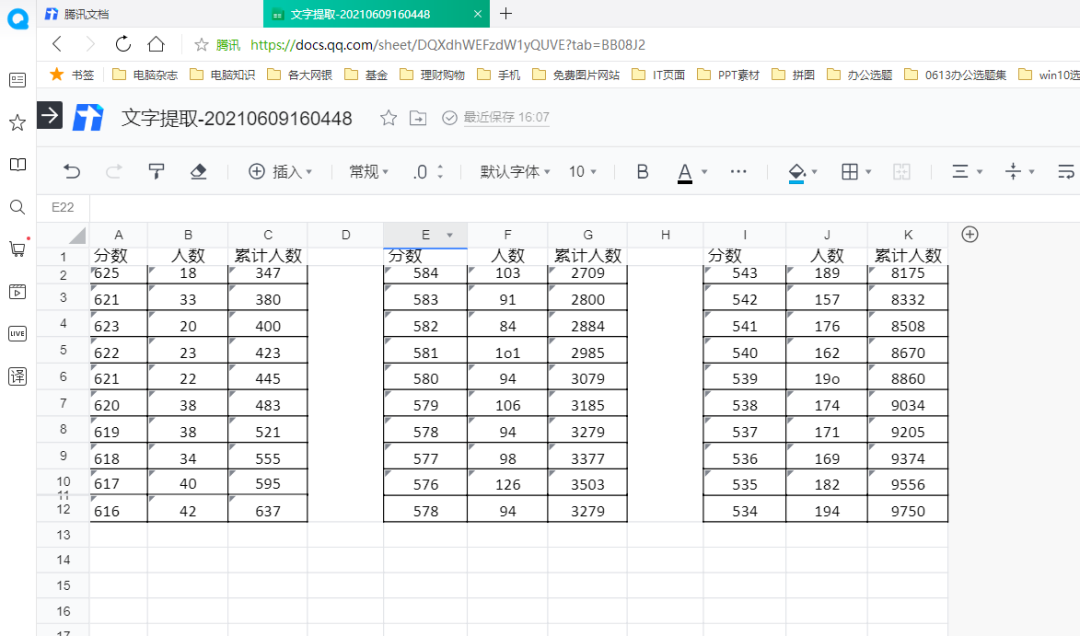Click the move to folder icon
The height and width of the screenshot is (636, 1080).
418,118
